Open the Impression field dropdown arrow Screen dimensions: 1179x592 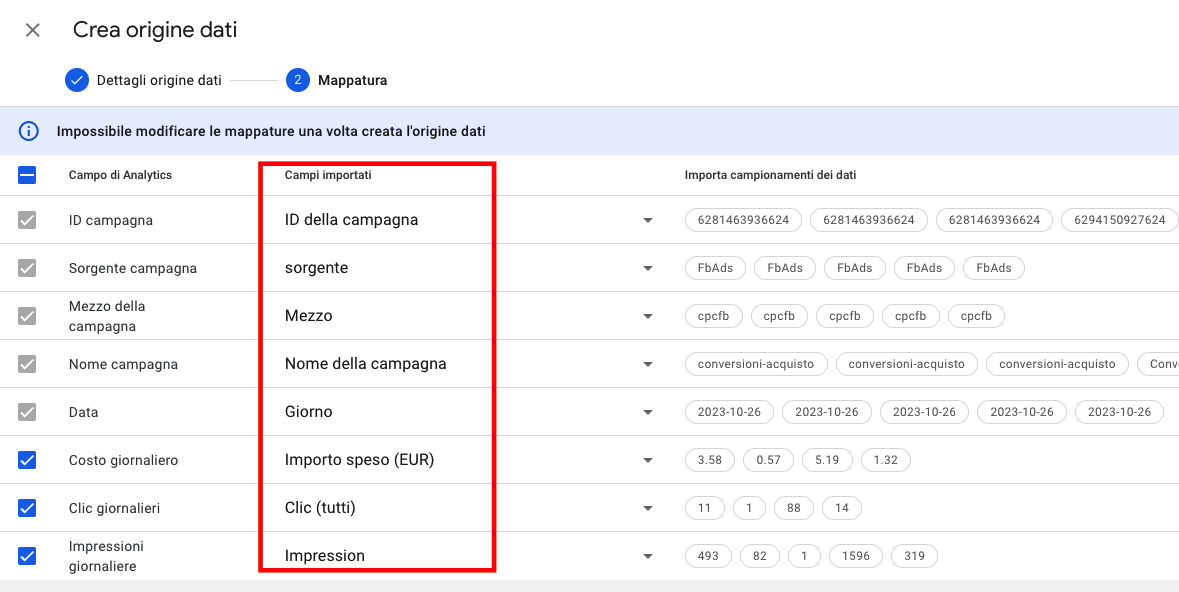click(x=647, y=557)
